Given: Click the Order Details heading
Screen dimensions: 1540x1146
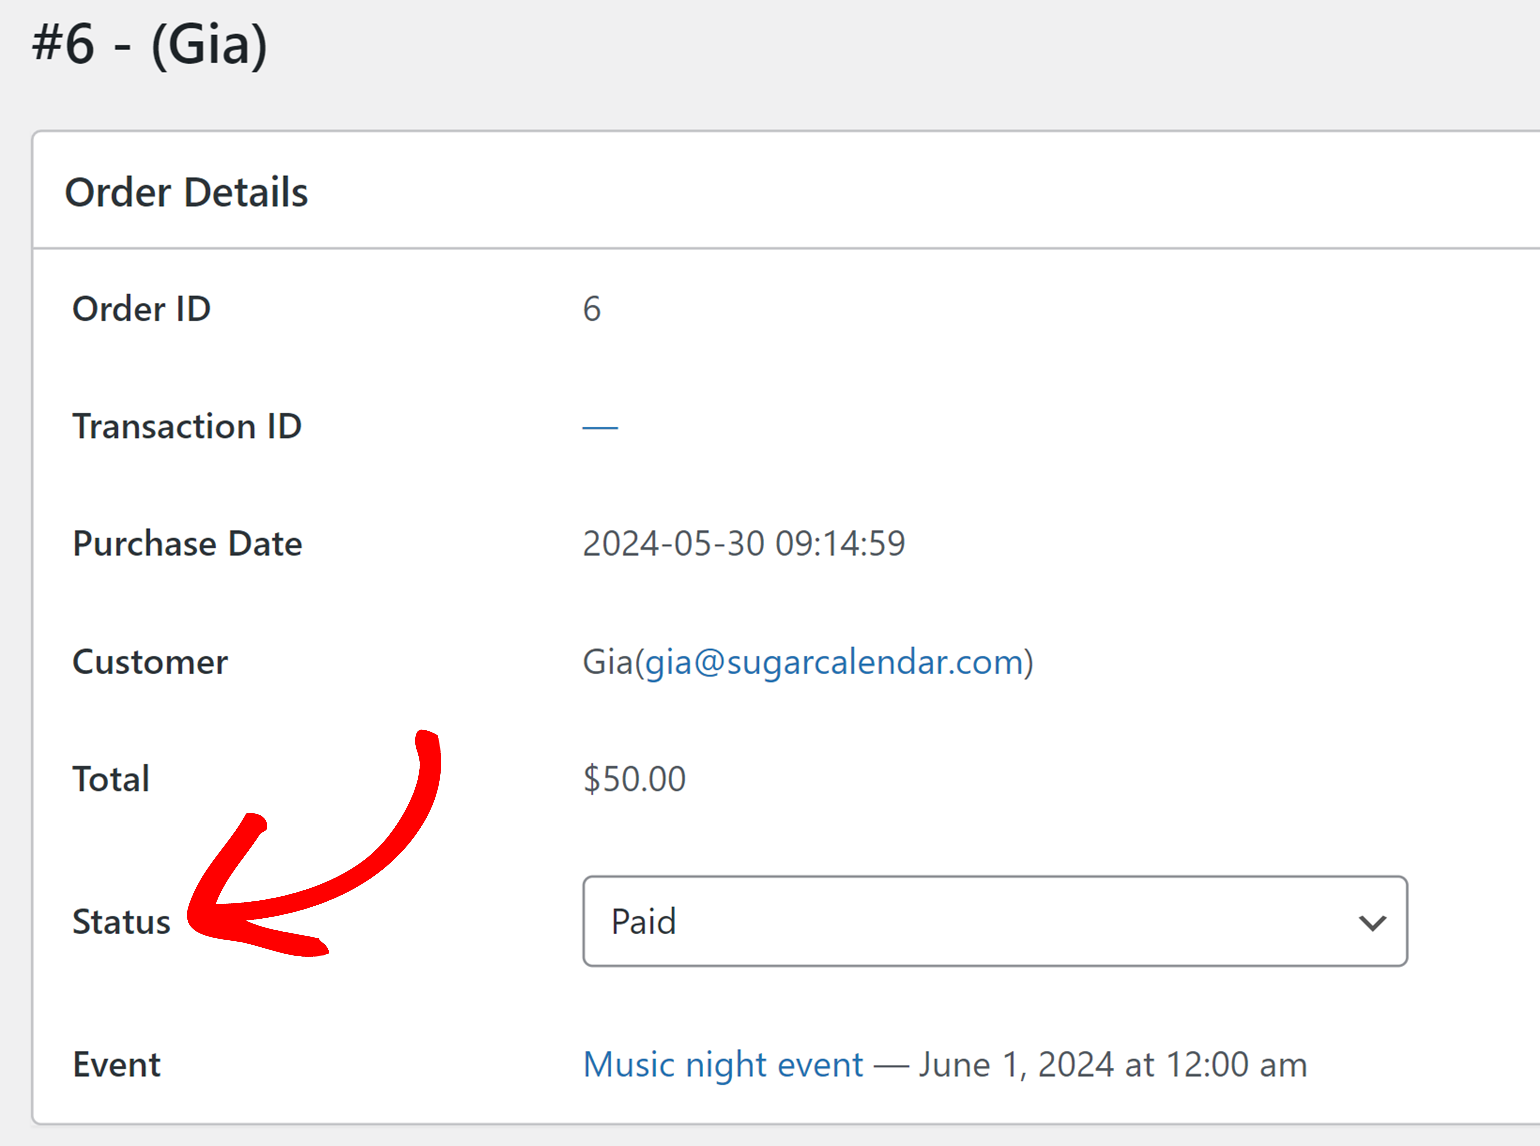Looking at the screenshot, I should click(186, 192).
